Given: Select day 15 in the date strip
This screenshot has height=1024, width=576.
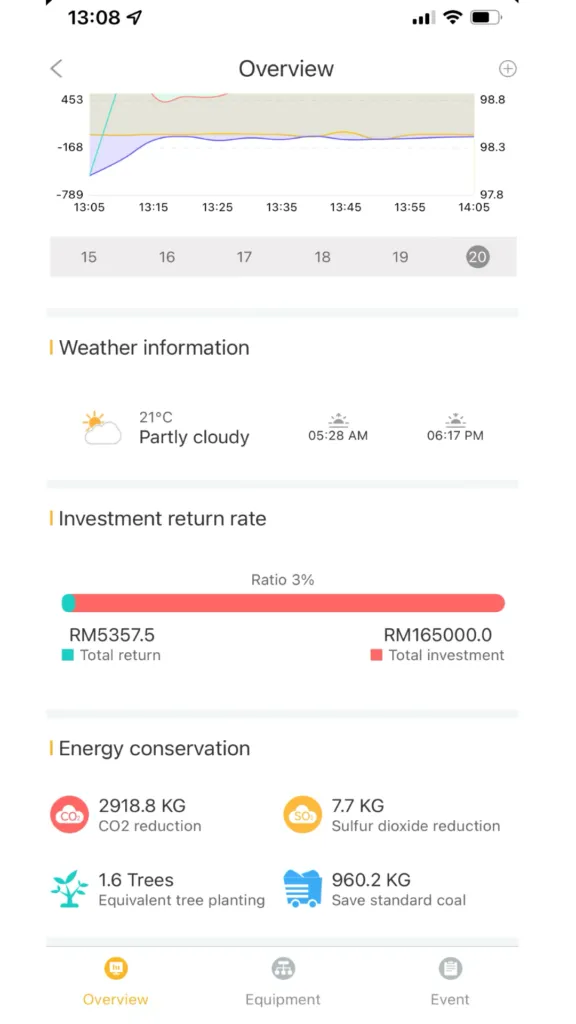Looking at the screenshot, I should [x=88, y=257].
